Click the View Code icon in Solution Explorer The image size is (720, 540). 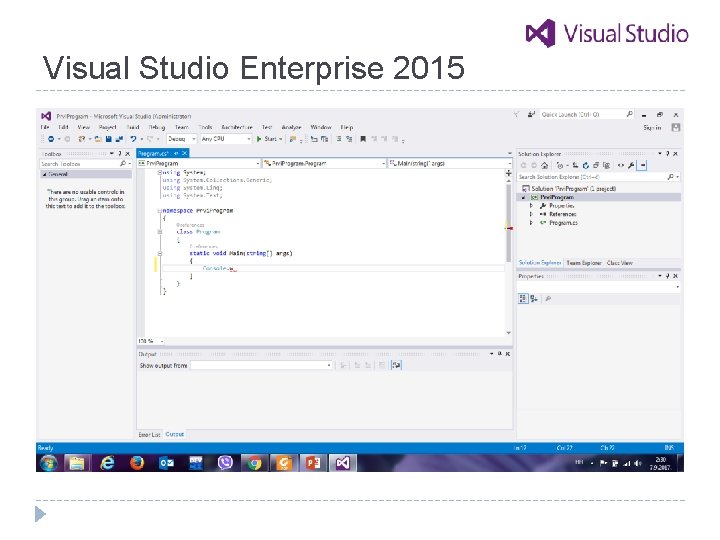tap(621, 165)
